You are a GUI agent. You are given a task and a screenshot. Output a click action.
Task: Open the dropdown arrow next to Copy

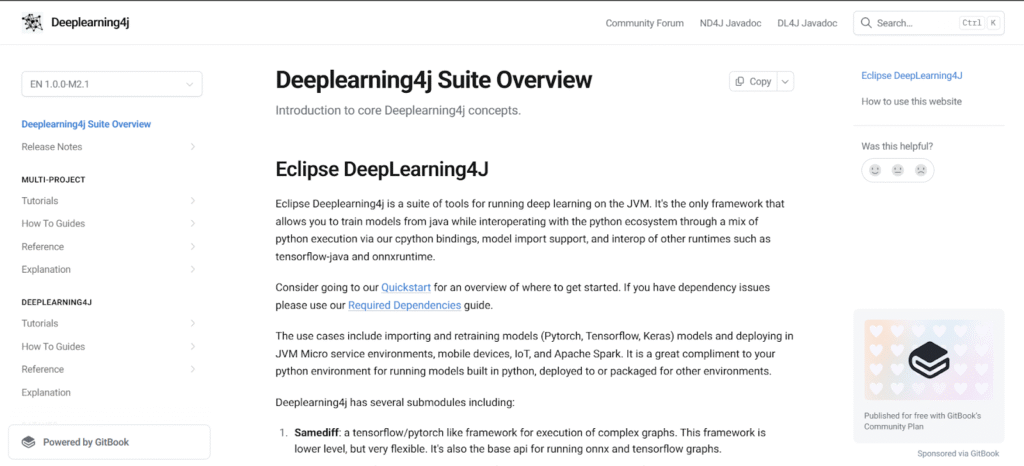pyautogui.click(x=786, y=82)
